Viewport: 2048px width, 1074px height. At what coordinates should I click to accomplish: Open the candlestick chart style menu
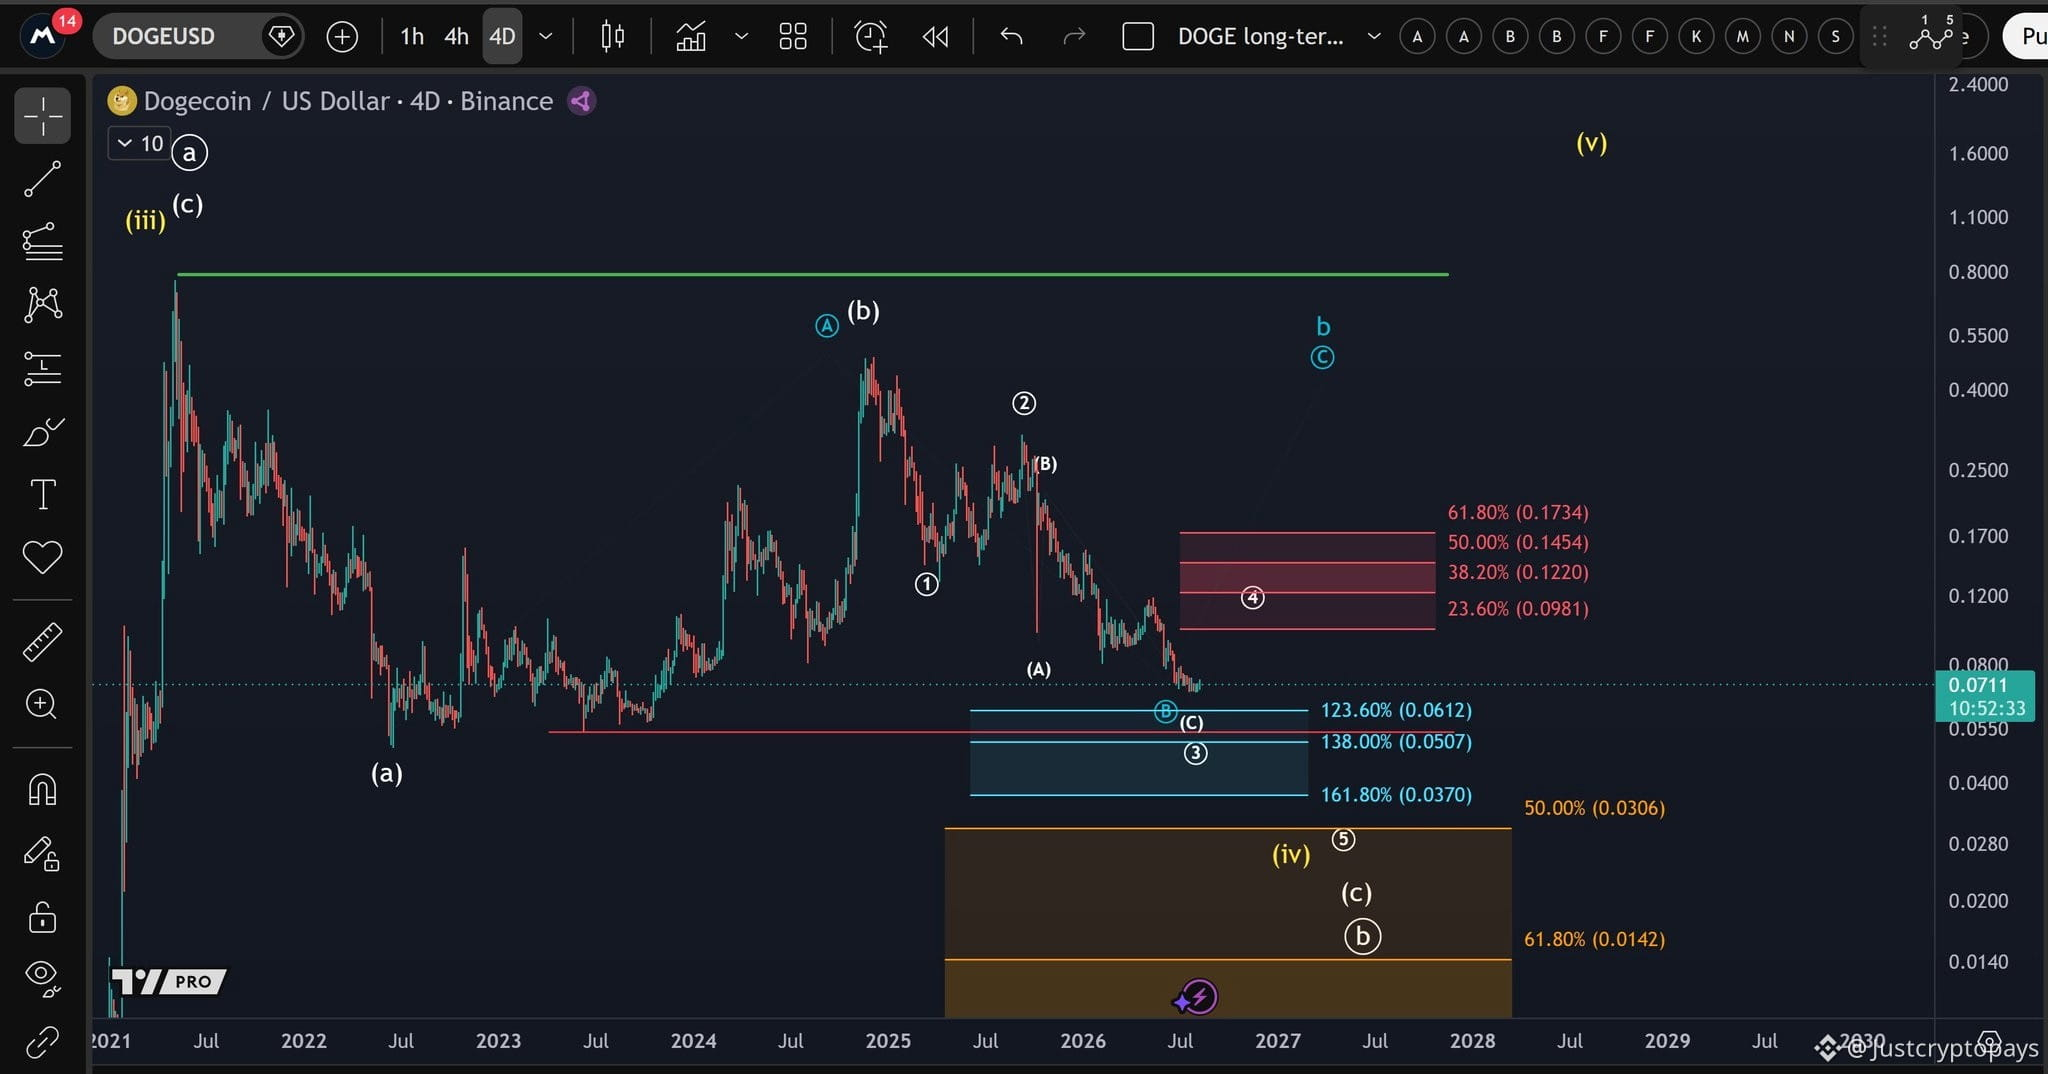click(x=612, y=37)
